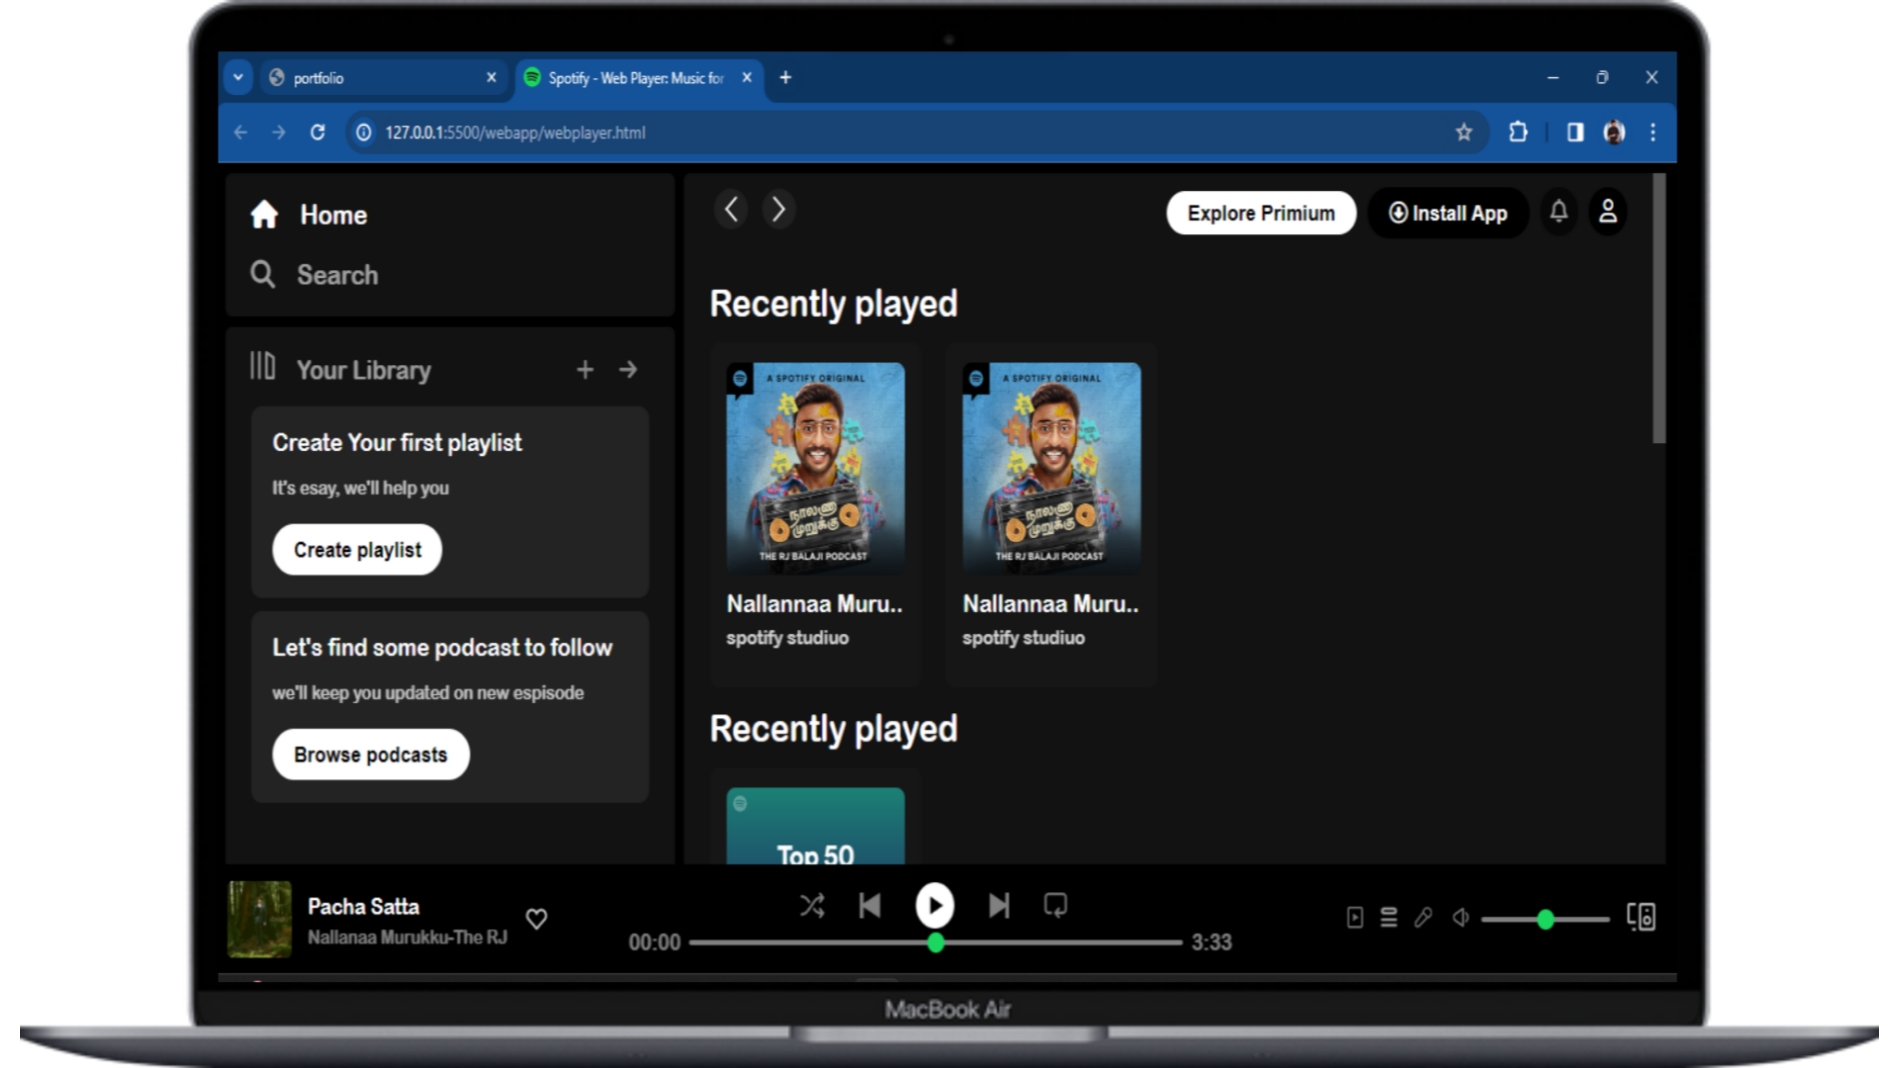Add new playlist with plus icon
This screenshot has width=1899, height=1068.
[x=585, y=370]
